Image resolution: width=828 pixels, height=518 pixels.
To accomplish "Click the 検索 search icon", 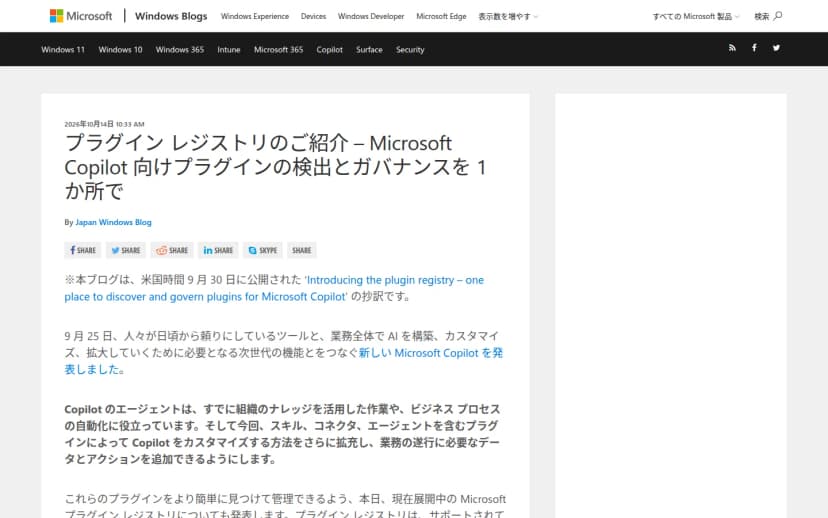I will [768, 16].
